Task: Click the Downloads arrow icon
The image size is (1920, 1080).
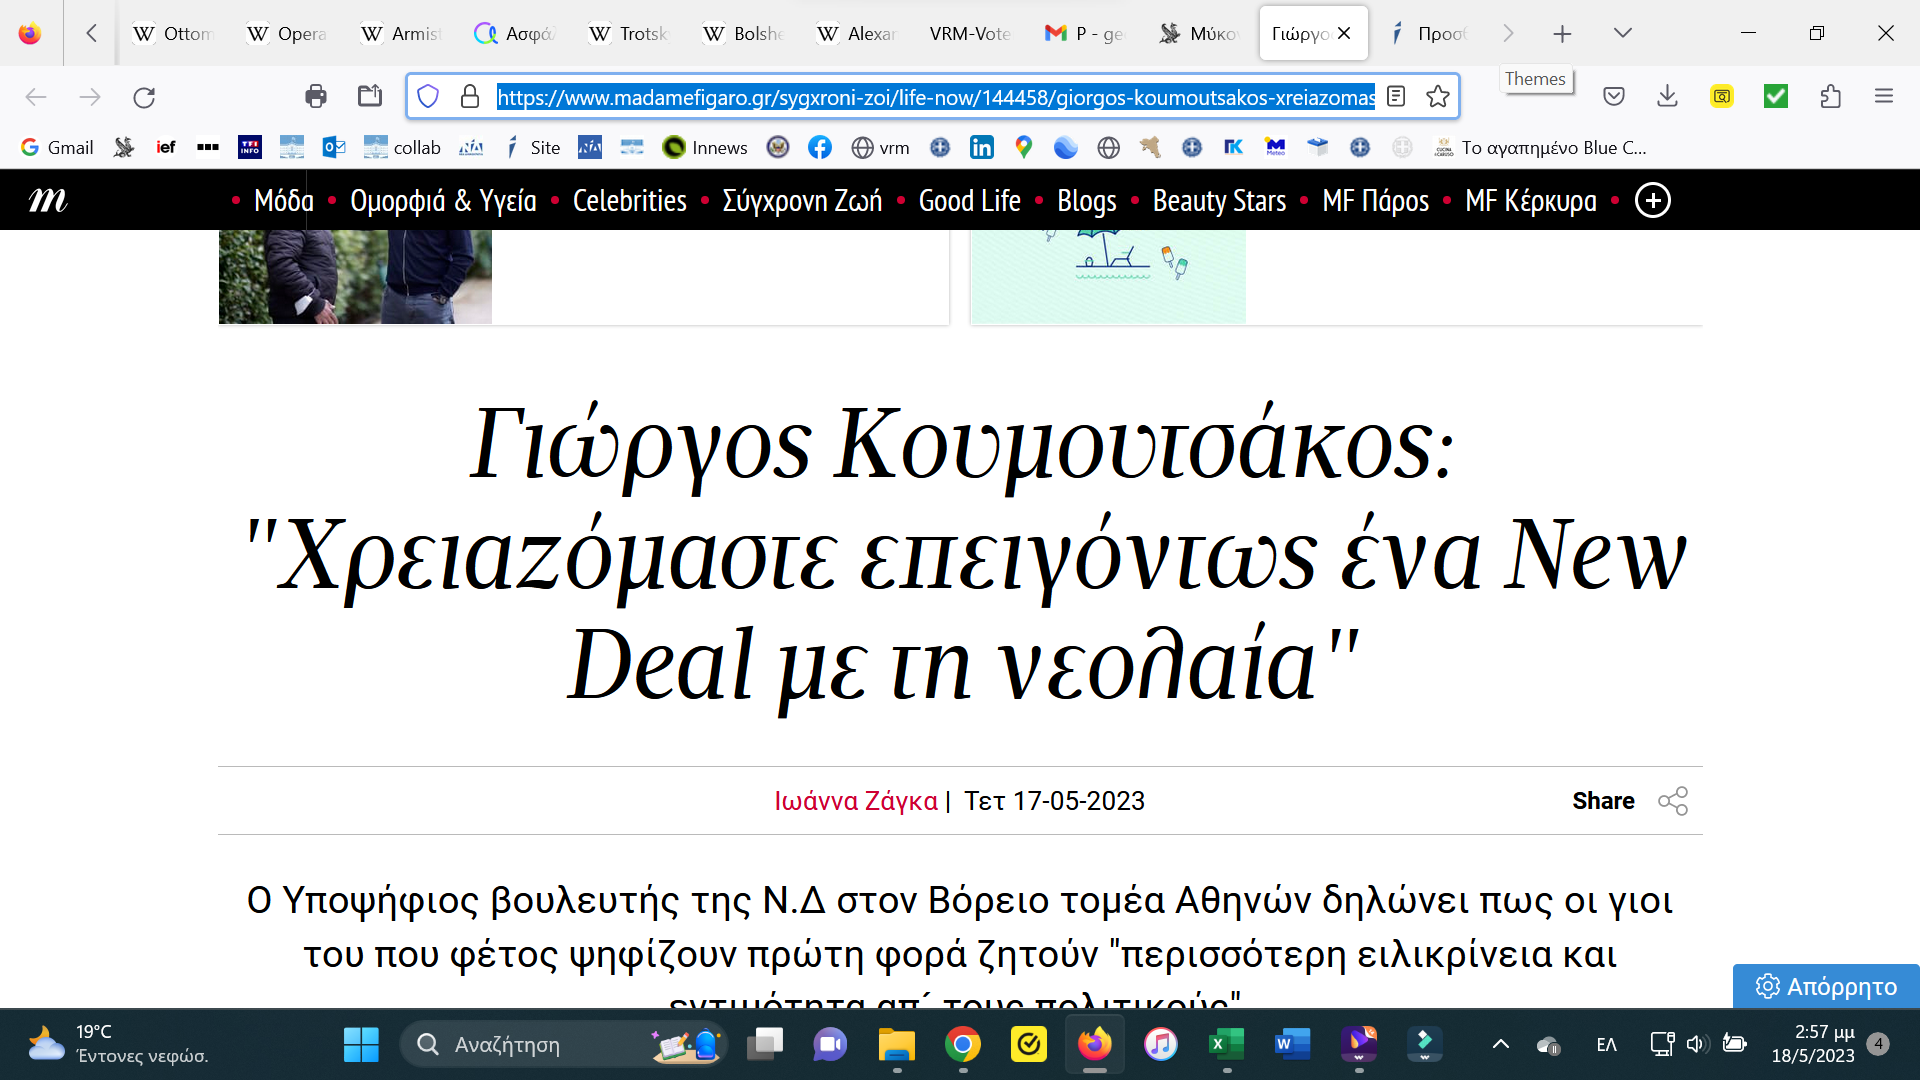Action: click(x=1667, y=96)
